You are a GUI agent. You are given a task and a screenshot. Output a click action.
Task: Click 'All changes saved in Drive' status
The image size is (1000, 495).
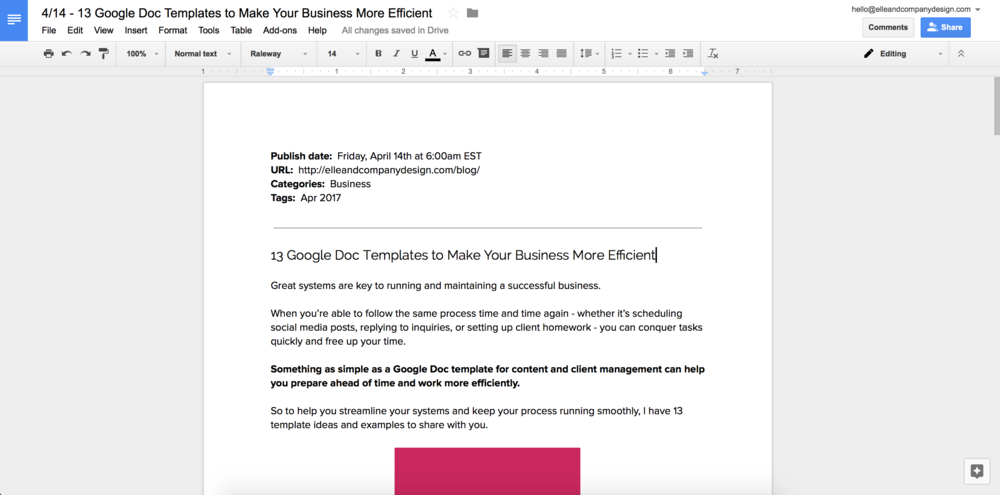click(395, 30)
